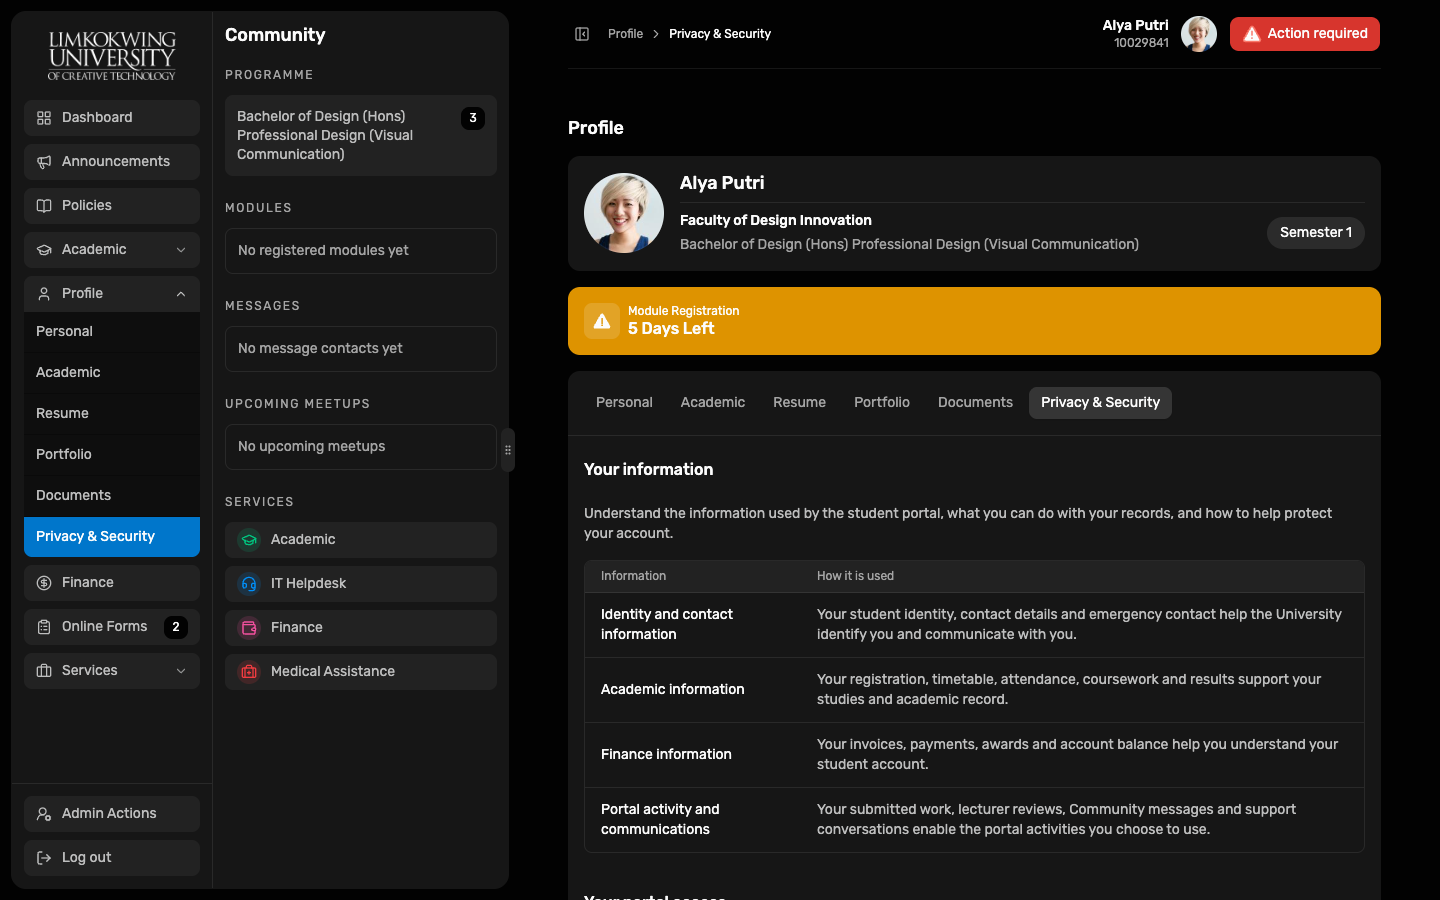
Task: Click the Admin Actions user icon
Action: (x=44, y=814)
